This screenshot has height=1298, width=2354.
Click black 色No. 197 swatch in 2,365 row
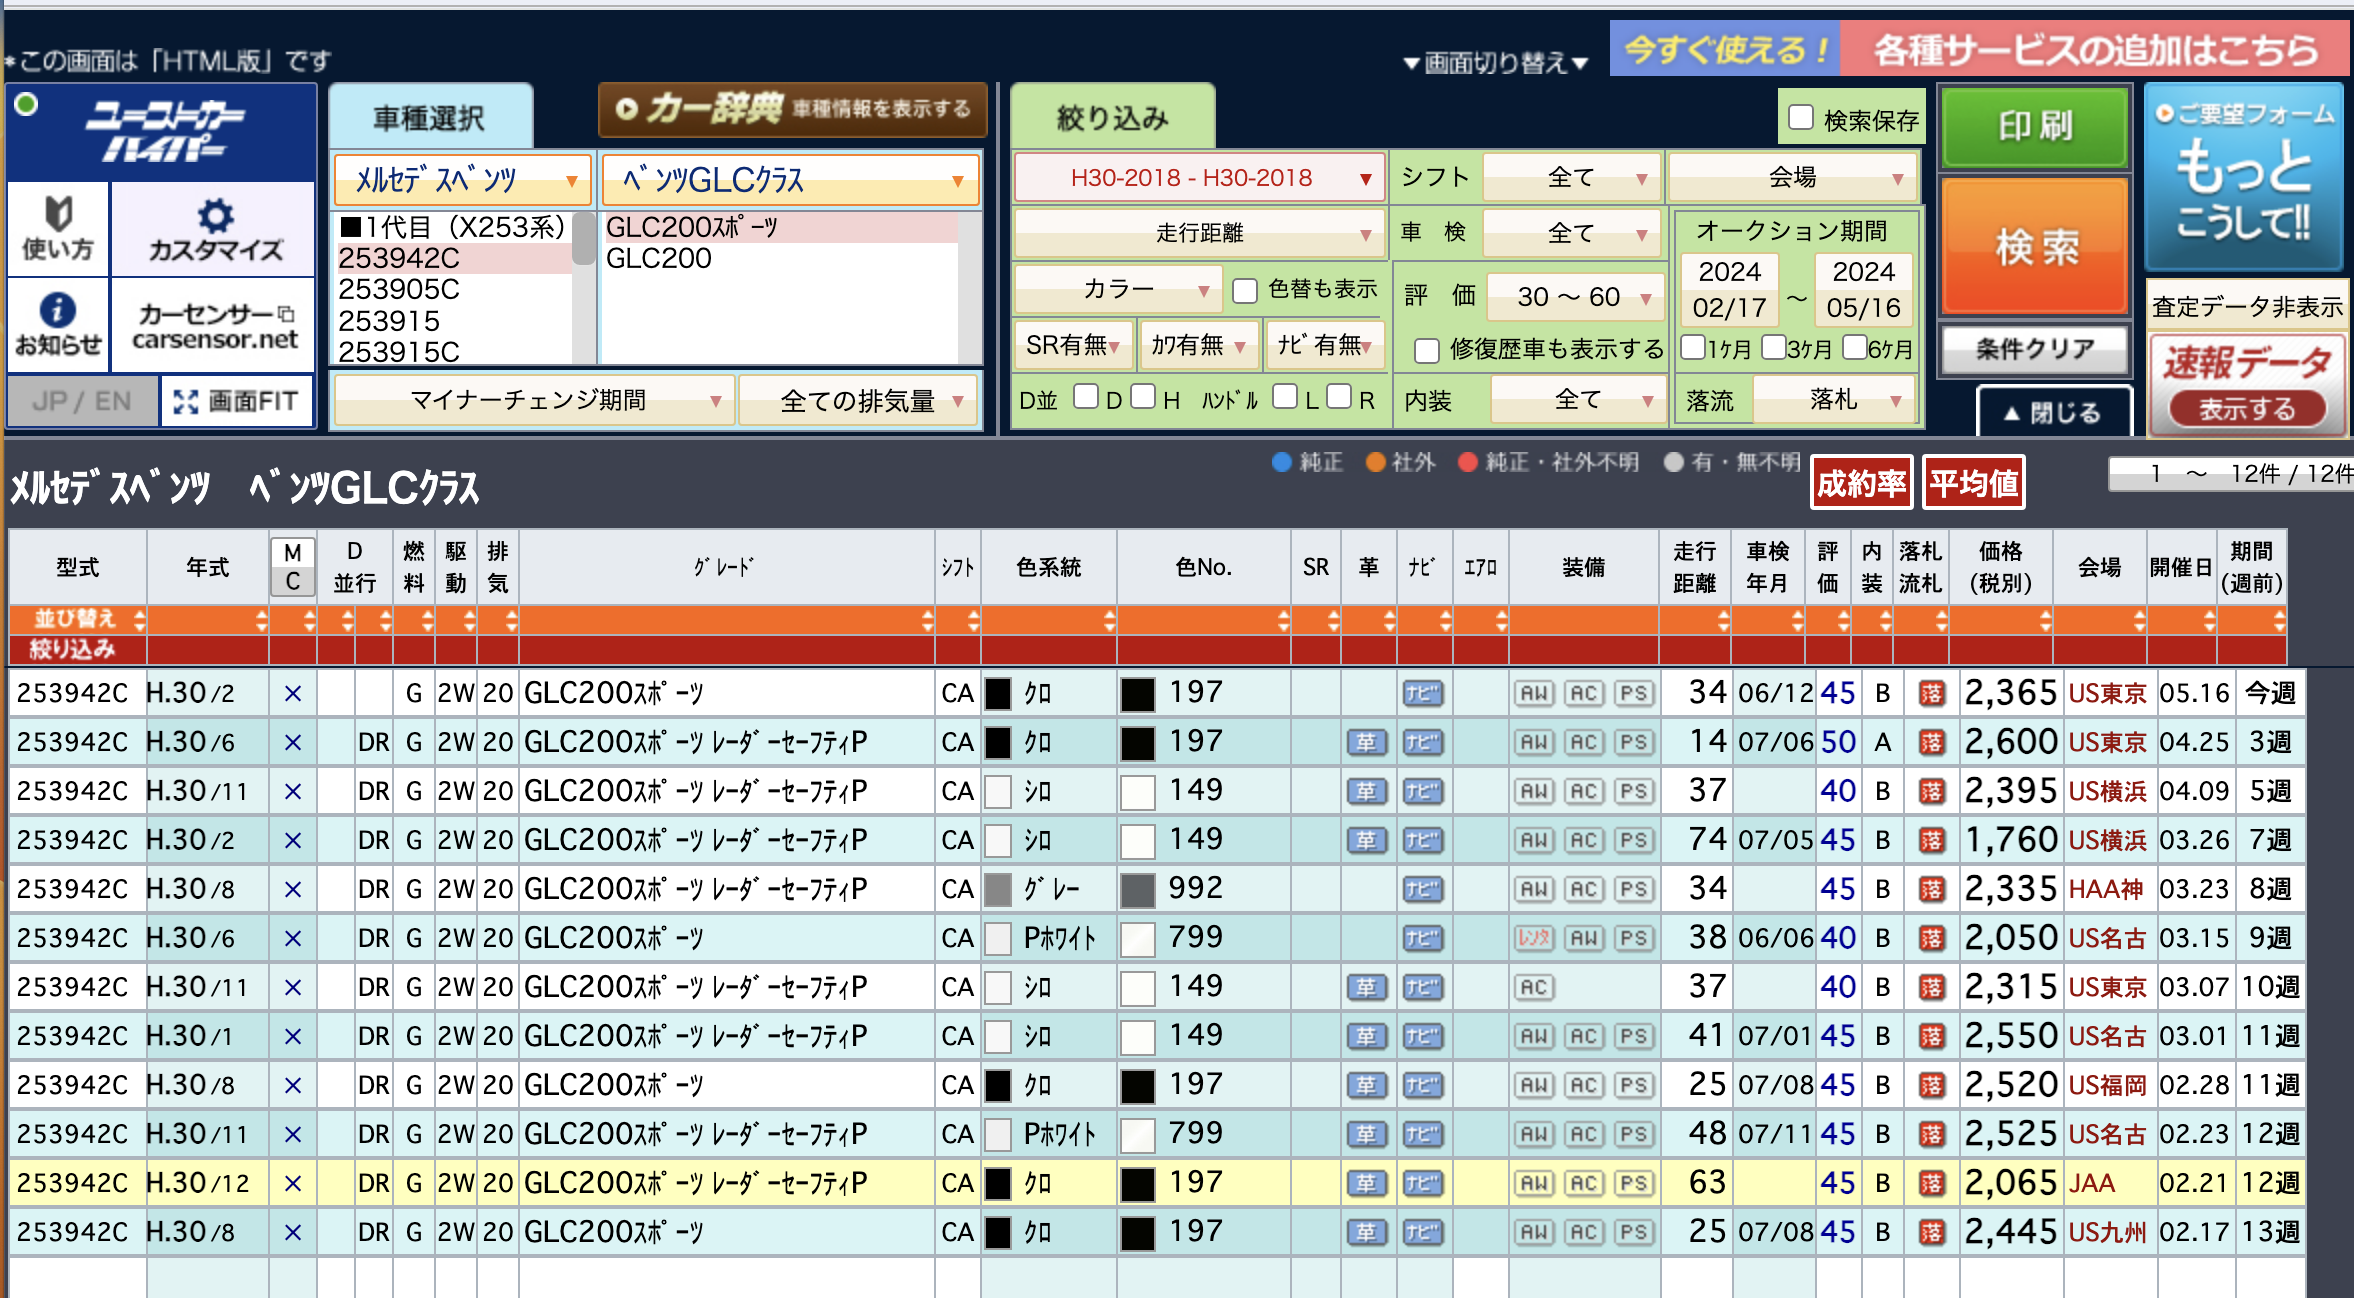click(1137, 694)
